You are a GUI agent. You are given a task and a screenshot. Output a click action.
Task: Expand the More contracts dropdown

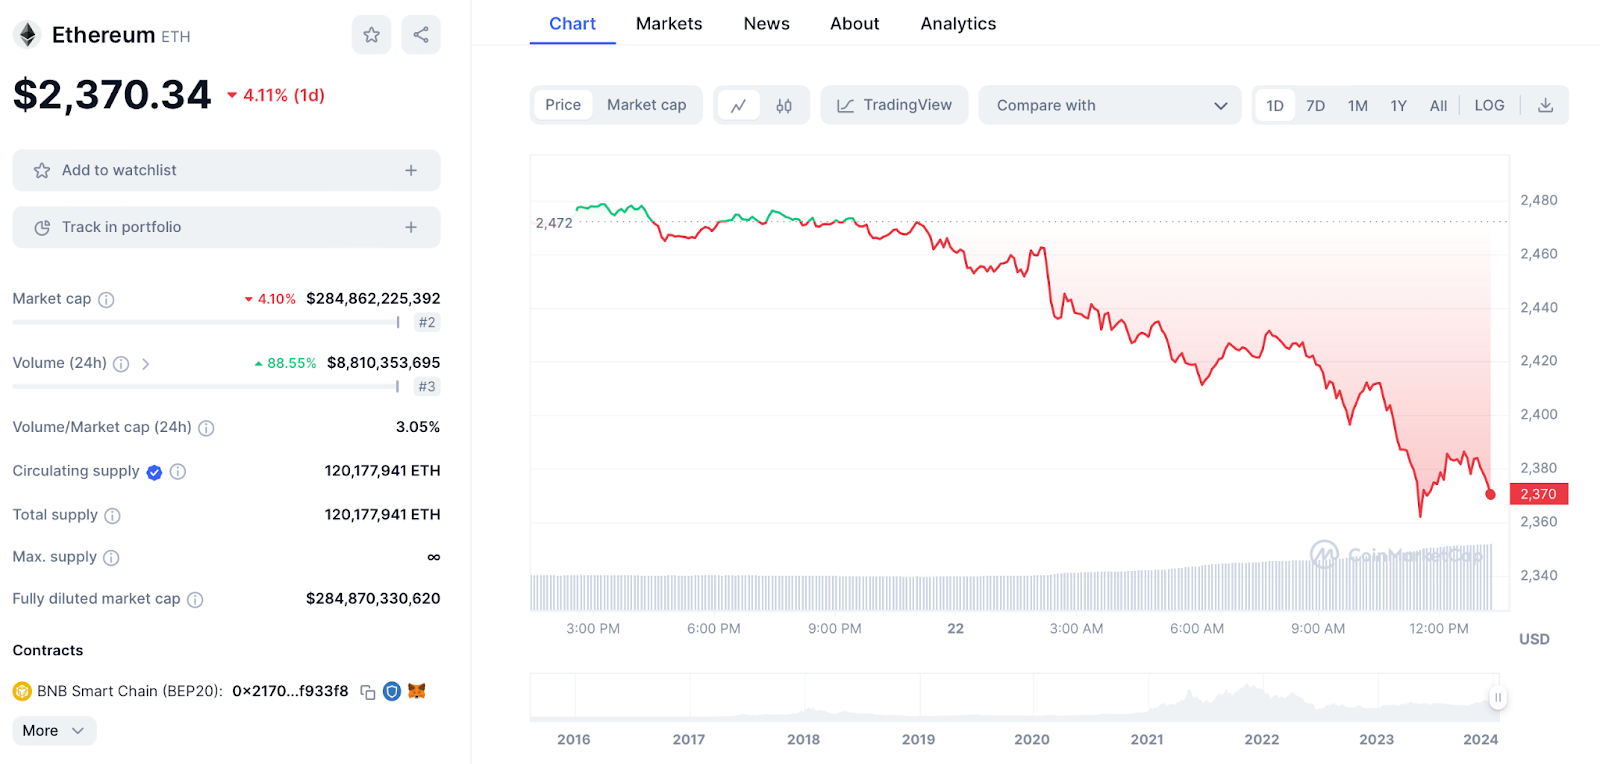(x=54, y=731)
